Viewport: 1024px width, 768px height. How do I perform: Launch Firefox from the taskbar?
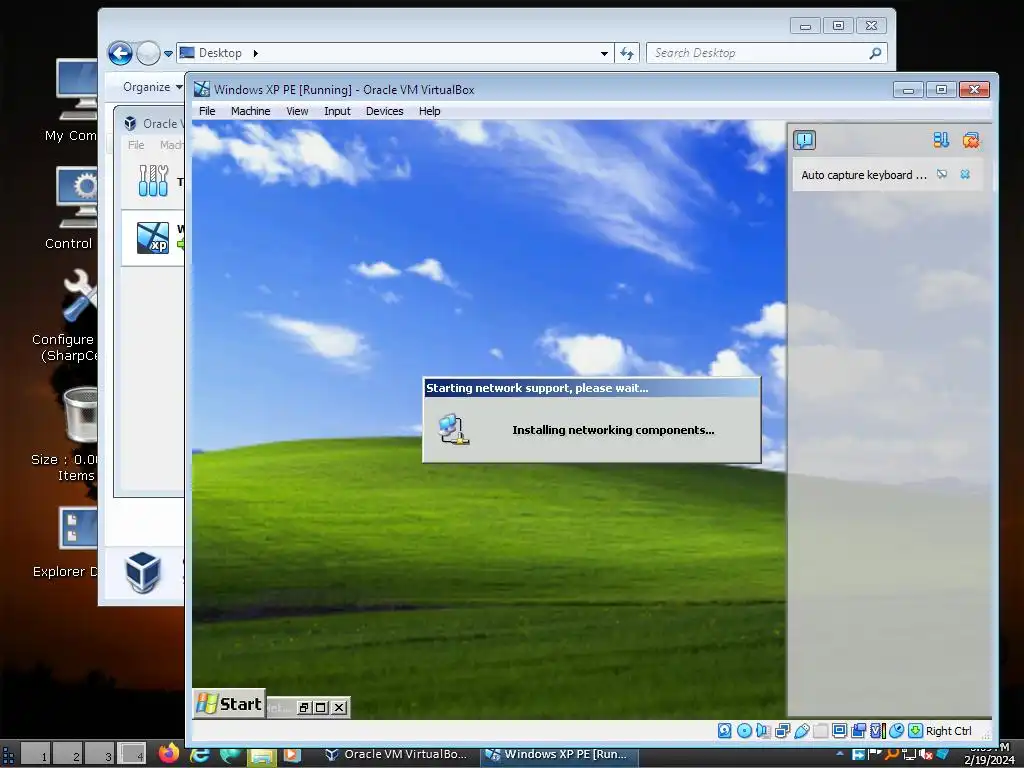(x=168, y=754)
